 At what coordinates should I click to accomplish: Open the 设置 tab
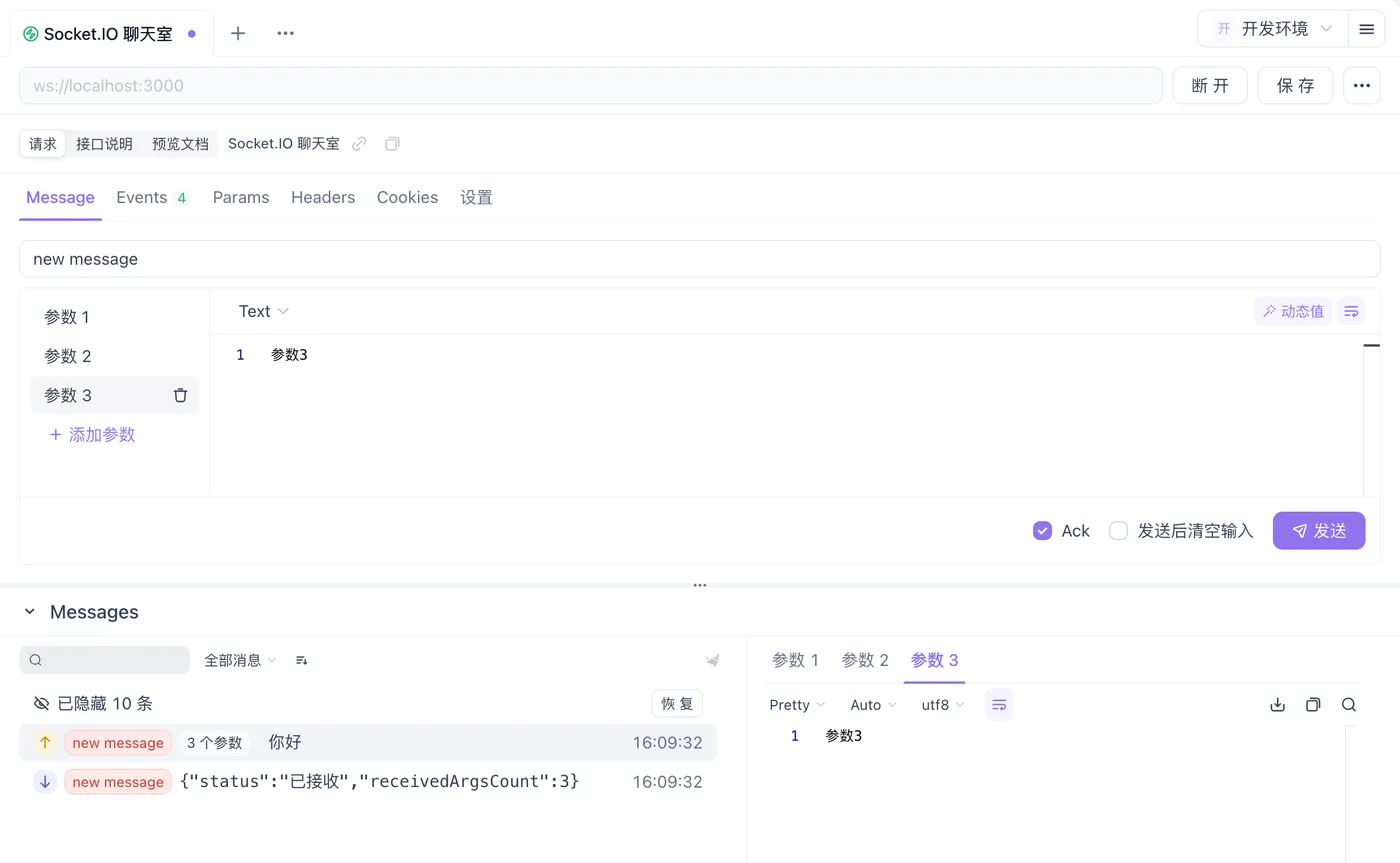click(476, 198)
